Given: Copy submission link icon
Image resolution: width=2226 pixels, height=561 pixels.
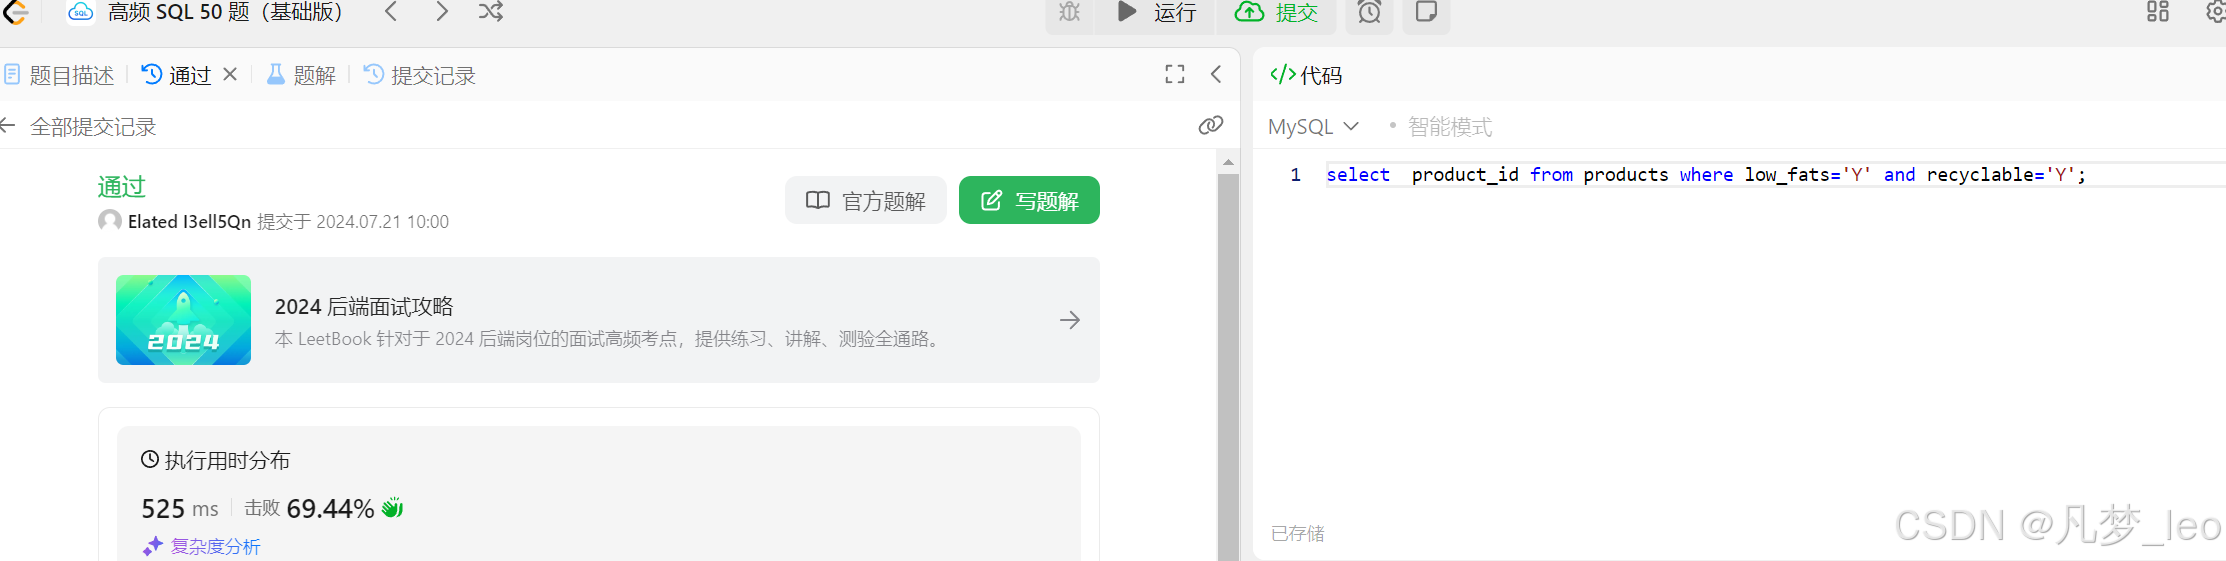Looking at the screenshot, I should coord(1211,125).
